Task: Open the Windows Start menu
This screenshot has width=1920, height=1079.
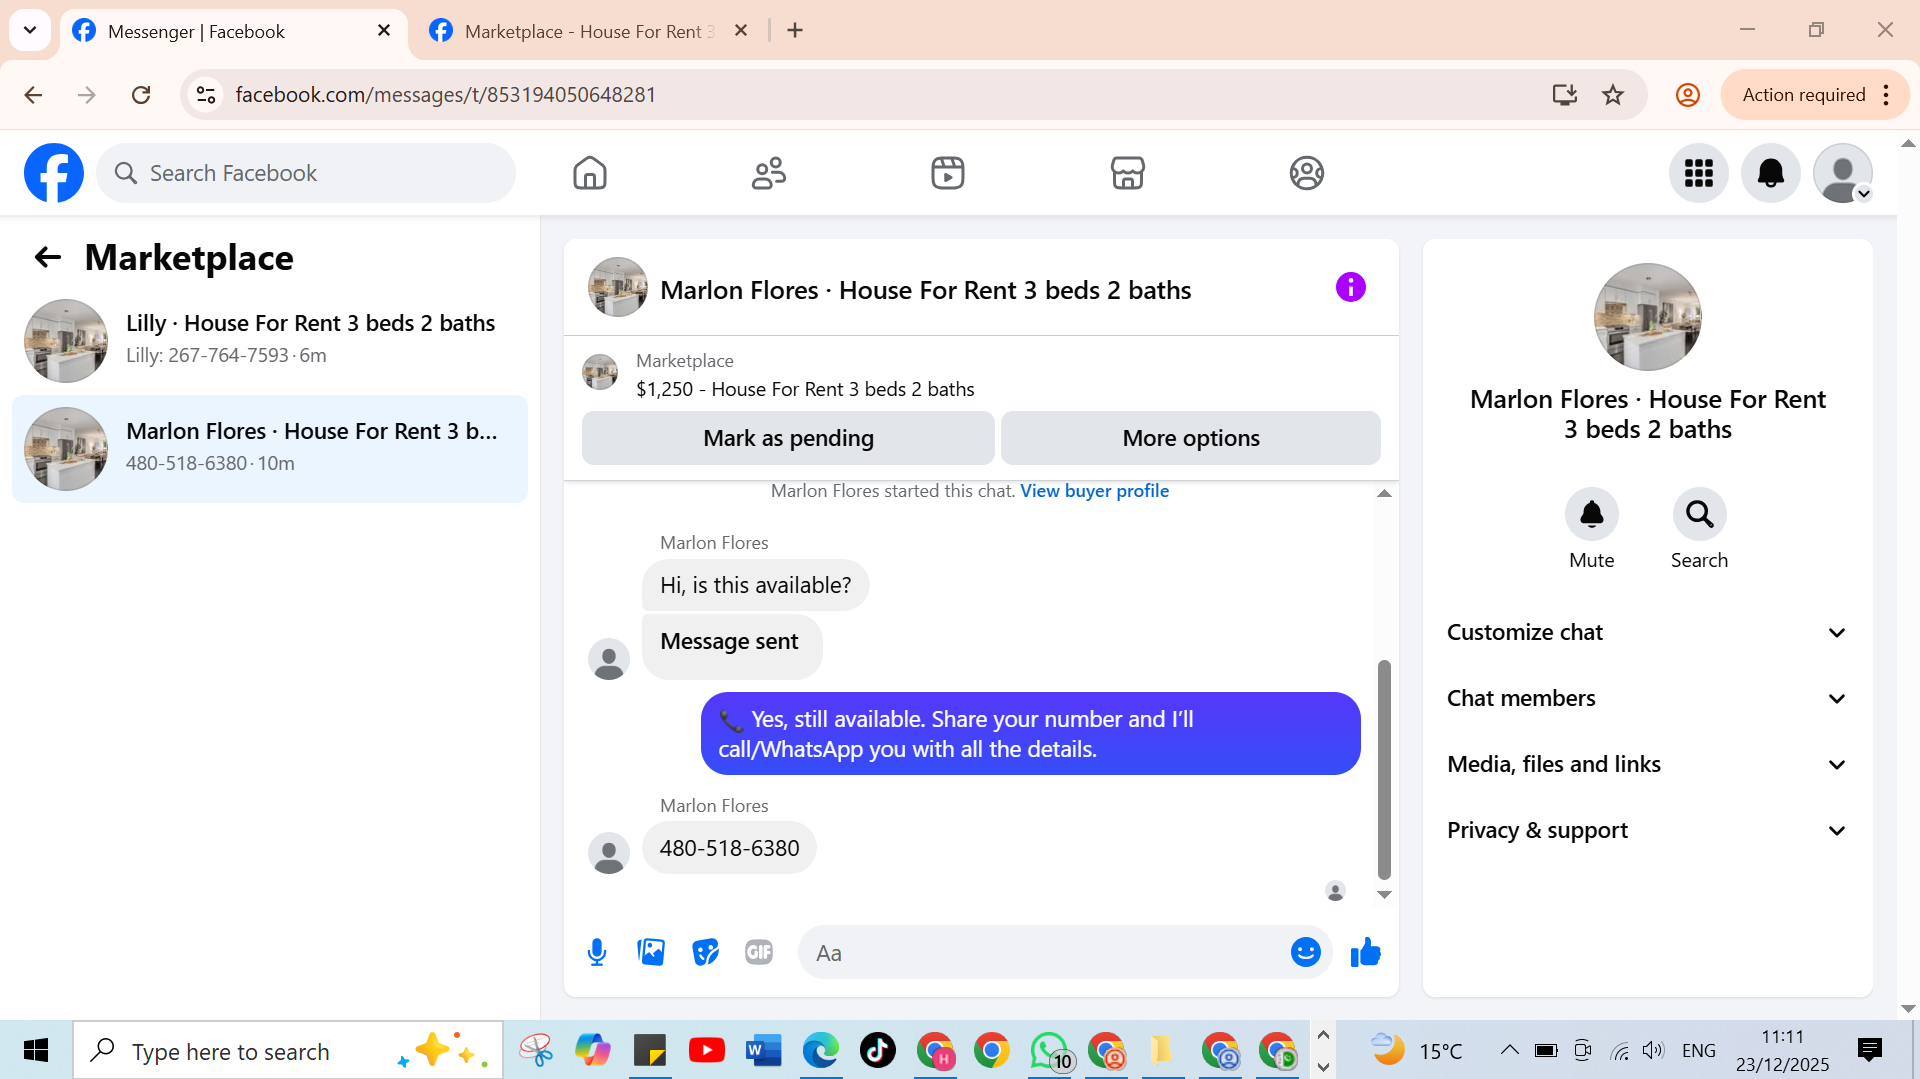Action: [36, 1051]
